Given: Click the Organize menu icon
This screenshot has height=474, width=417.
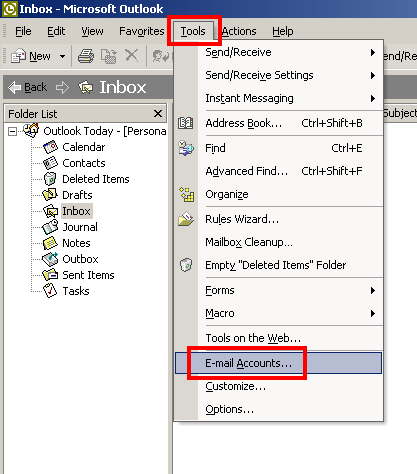Looking at the screenshot, I should coord(187,194).
